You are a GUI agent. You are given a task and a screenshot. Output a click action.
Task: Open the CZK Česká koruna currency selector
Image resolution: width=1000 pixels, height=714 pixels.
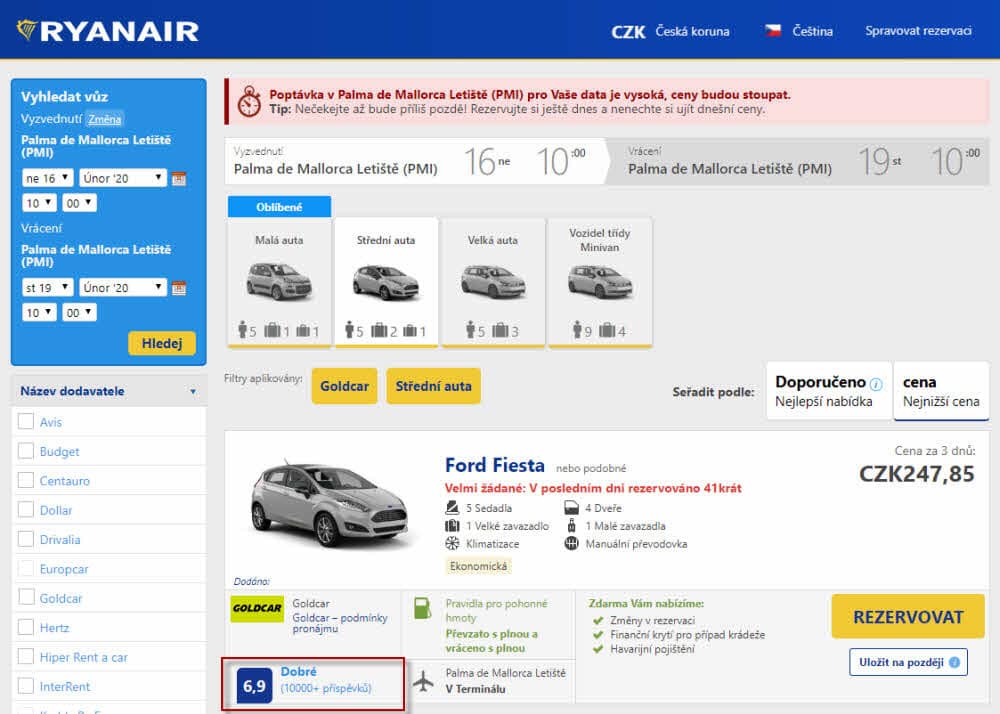point(670,31)
